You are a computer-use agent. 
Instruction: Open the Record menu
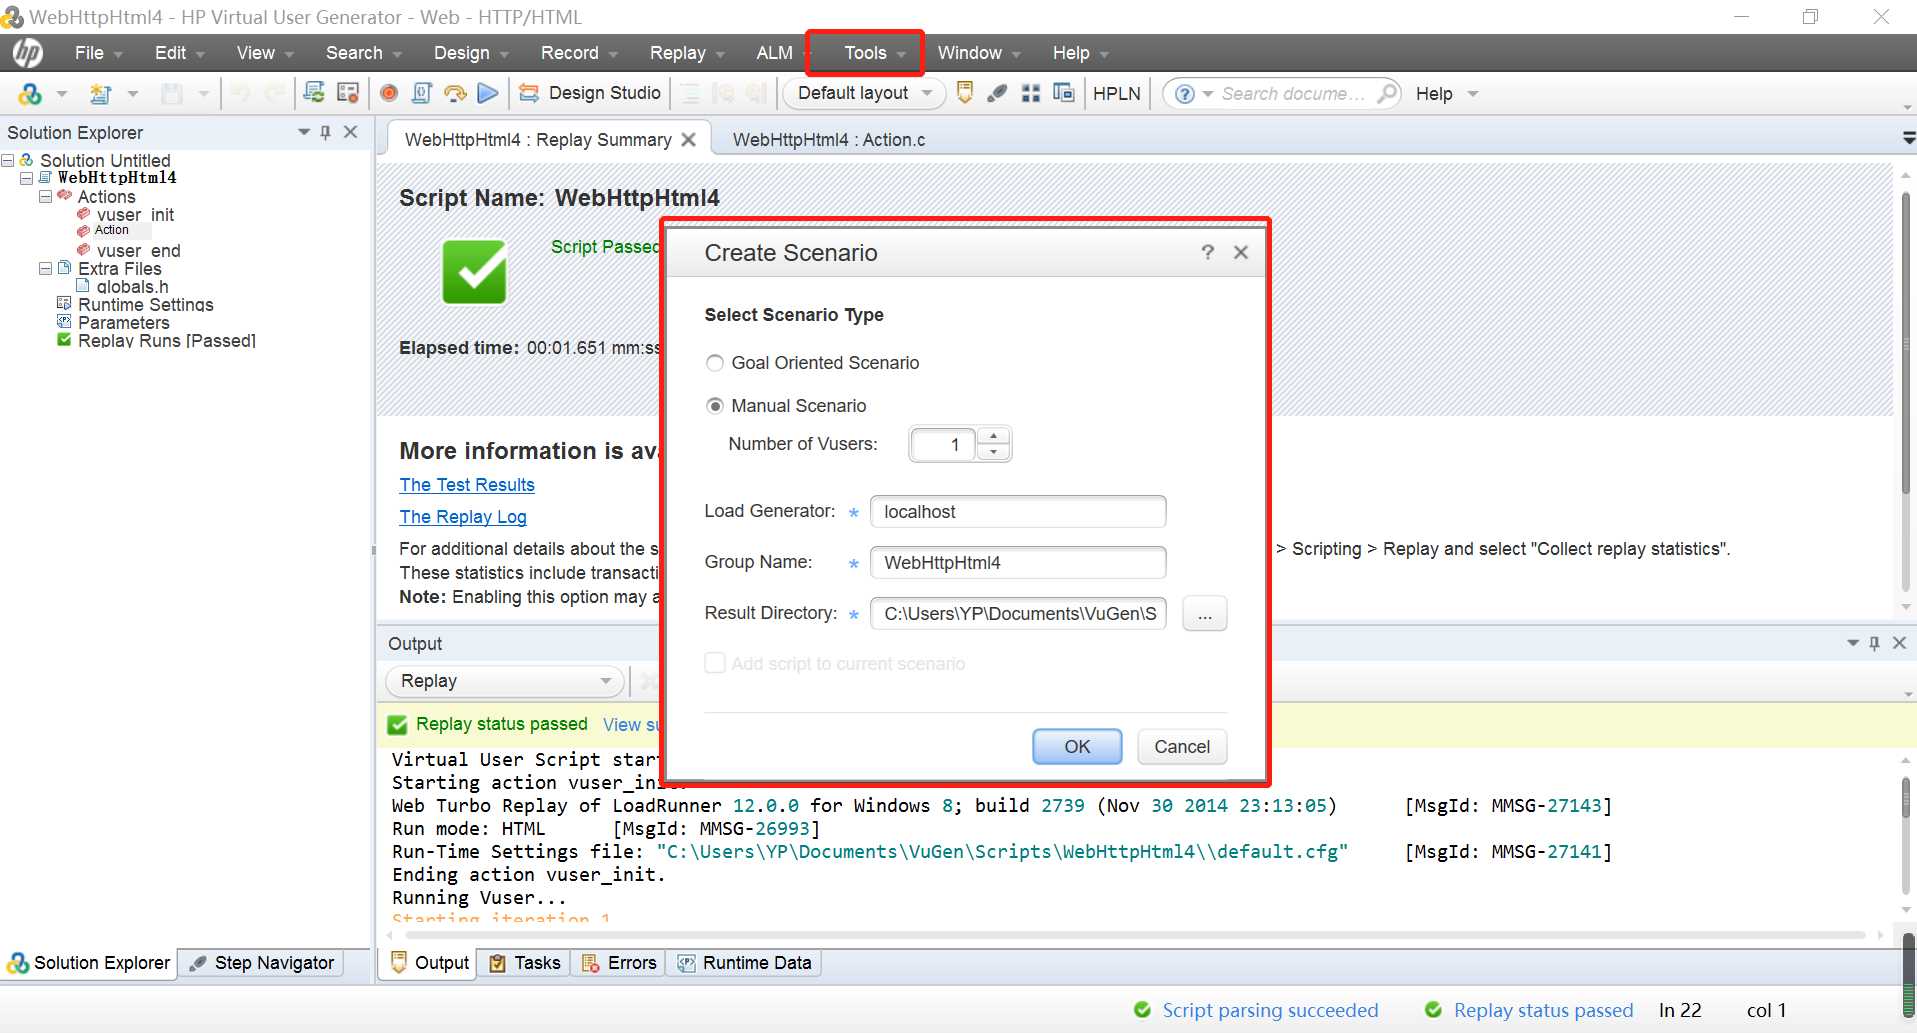point(579,53)
